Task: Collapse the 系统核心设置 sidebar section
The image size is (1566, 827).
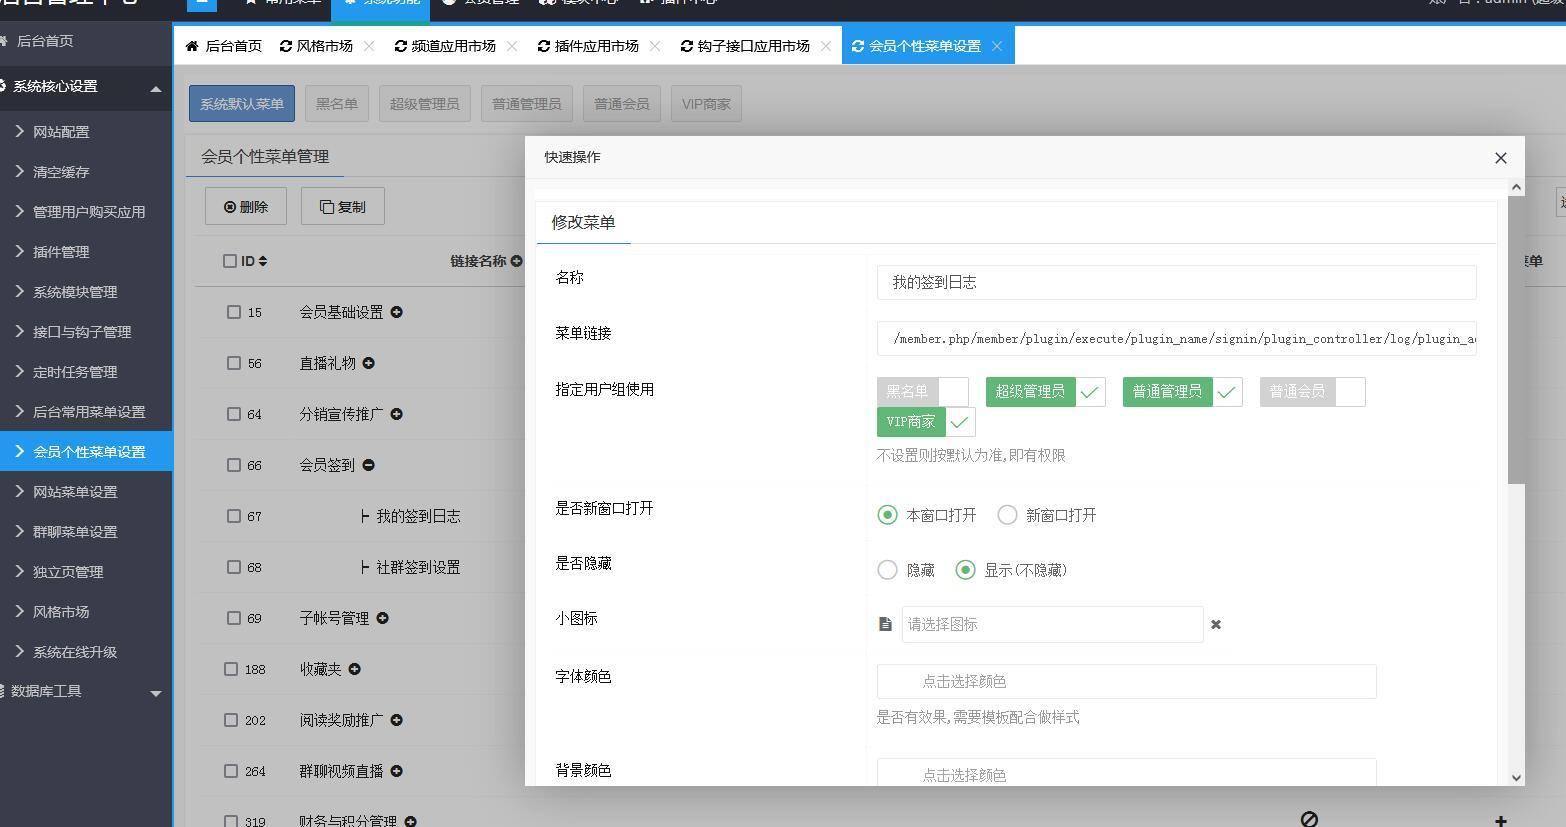Action: coord(155,88)
